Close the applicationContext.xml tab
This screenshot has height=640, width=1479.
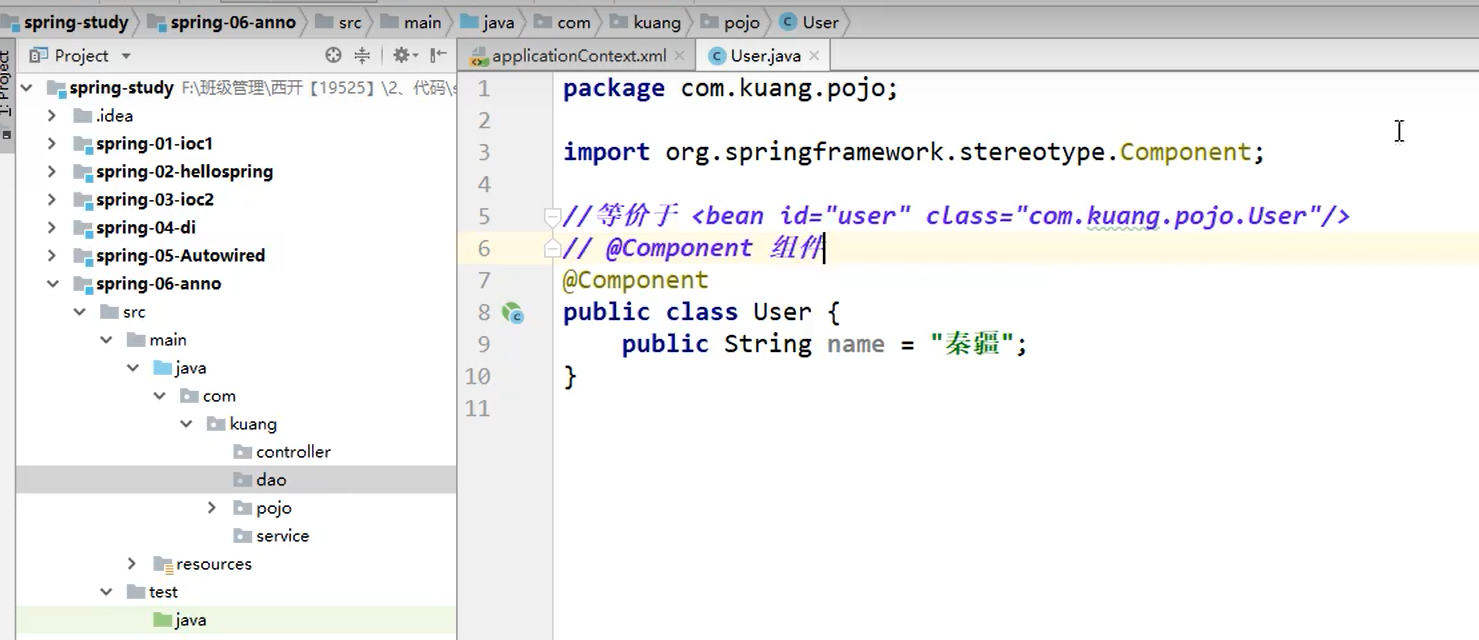coord(680,56)
